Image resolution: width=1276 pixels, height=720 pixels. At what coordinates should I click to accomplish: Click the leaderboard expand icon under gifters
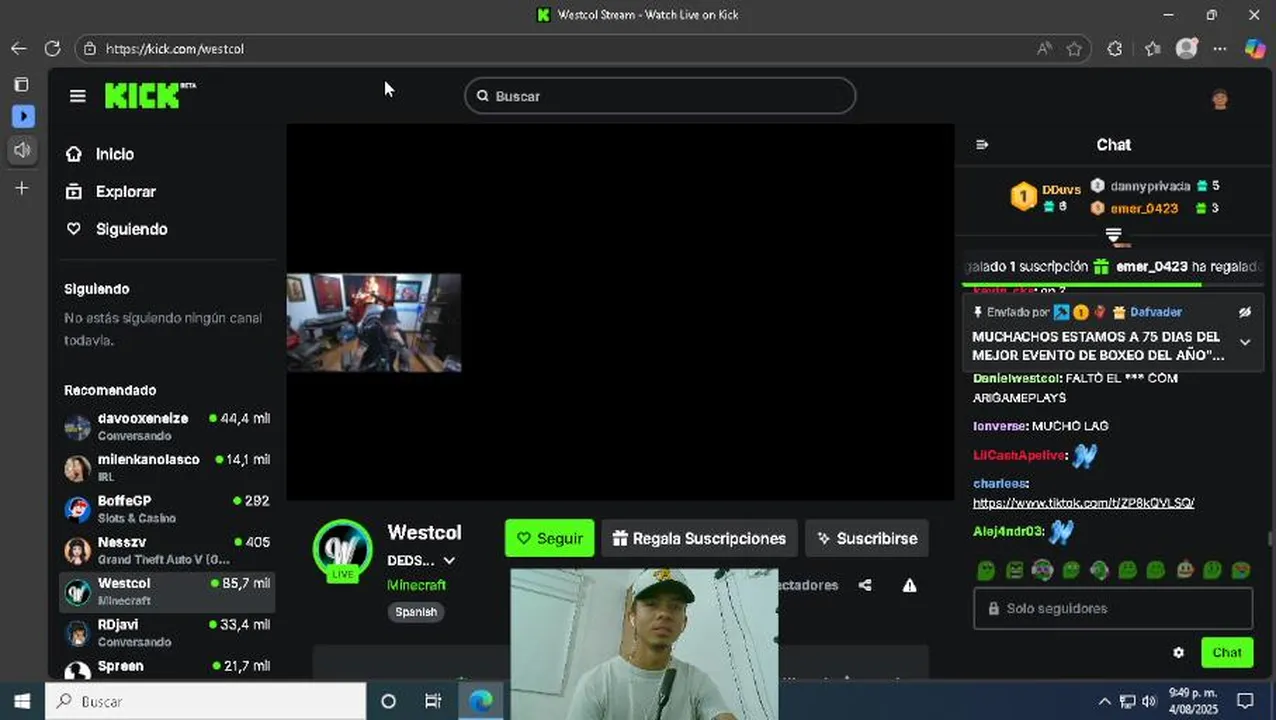(x=1113, y=235)
